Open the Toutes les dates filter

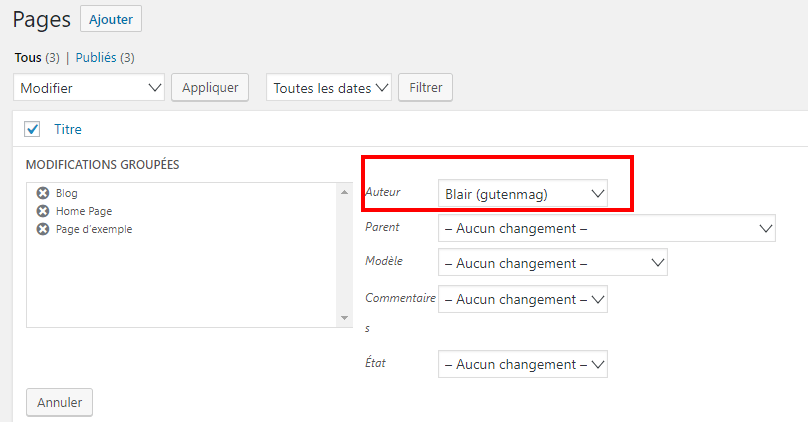pyautogui.click(x=329, y=88)
